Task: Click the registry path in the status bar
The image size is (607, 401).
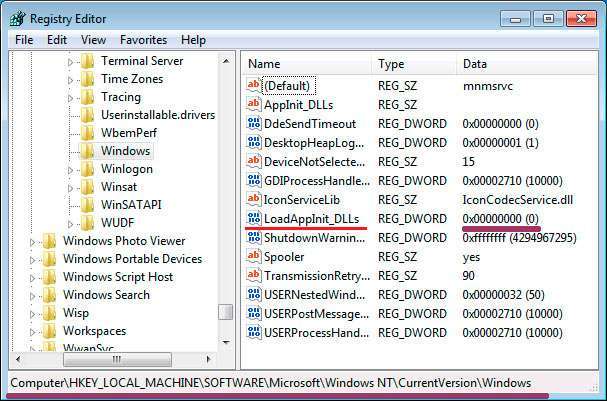Action: [271, 383]
